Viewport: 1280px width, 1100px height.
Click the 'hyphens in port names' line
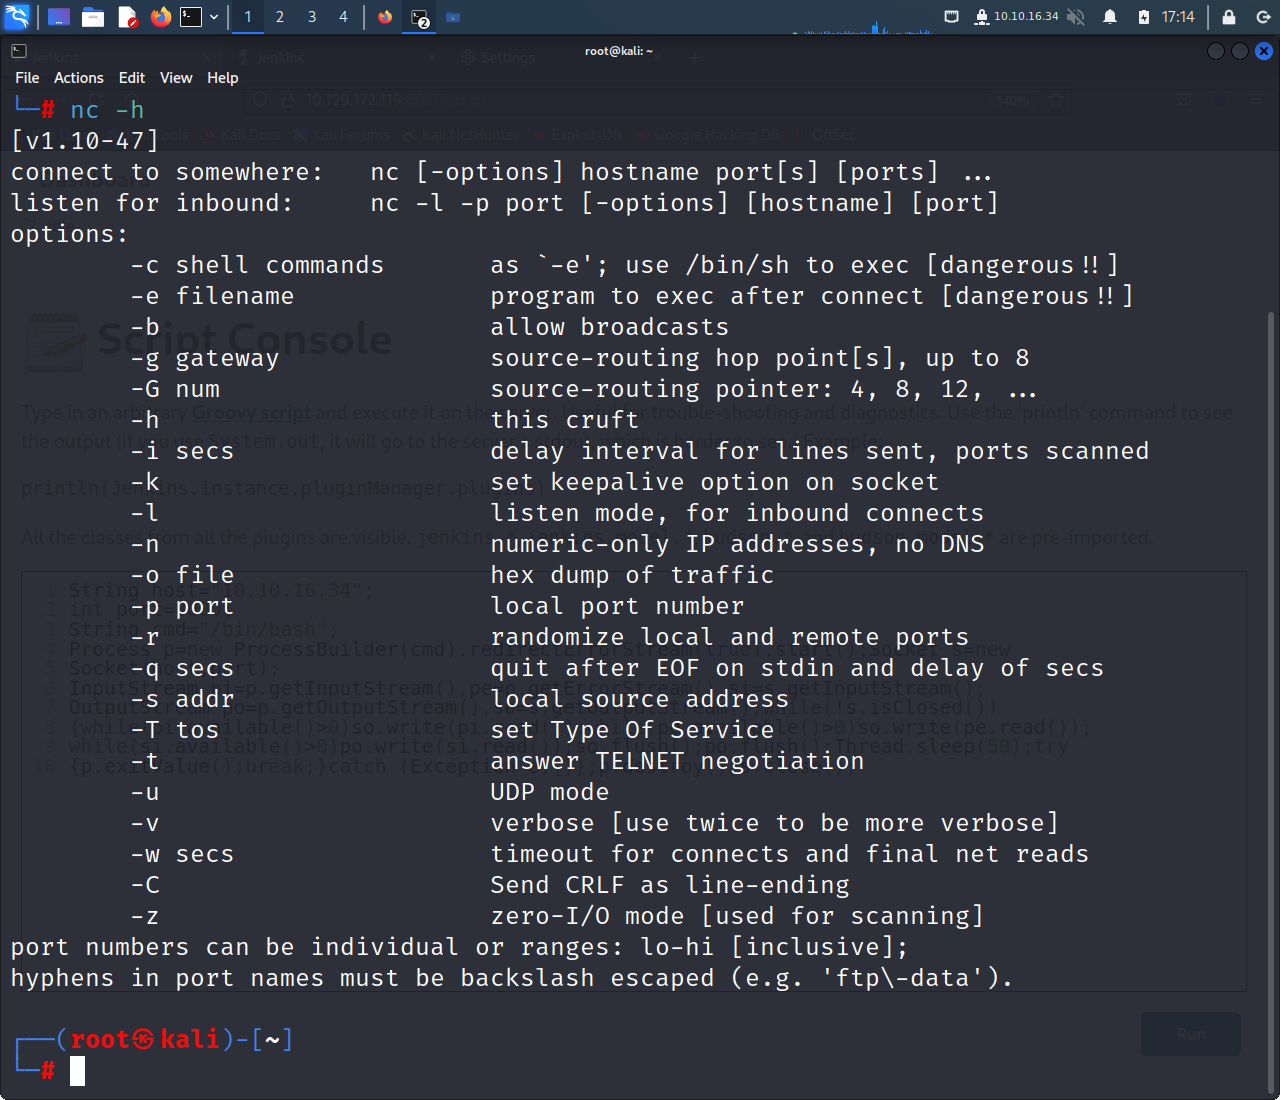click(x=512, y=978)
